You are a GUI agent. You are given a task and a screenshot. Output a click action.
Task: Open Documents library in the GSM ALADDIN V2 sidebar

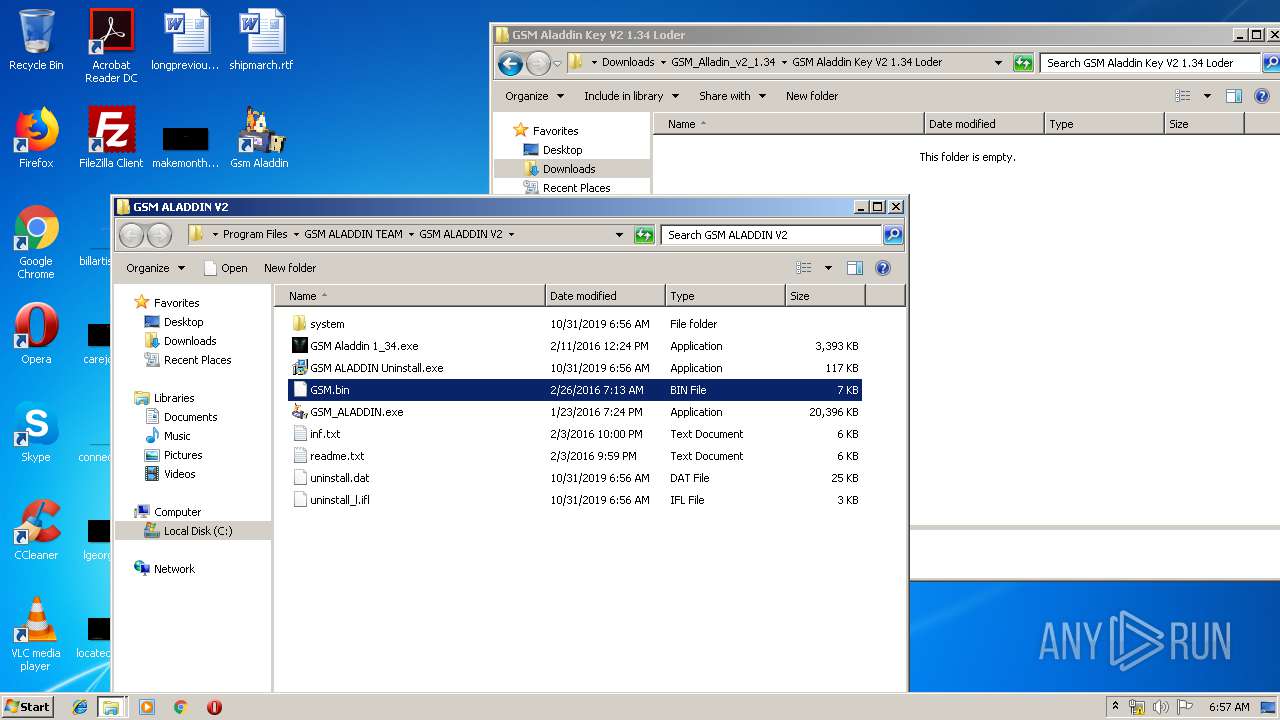[190, 417]
